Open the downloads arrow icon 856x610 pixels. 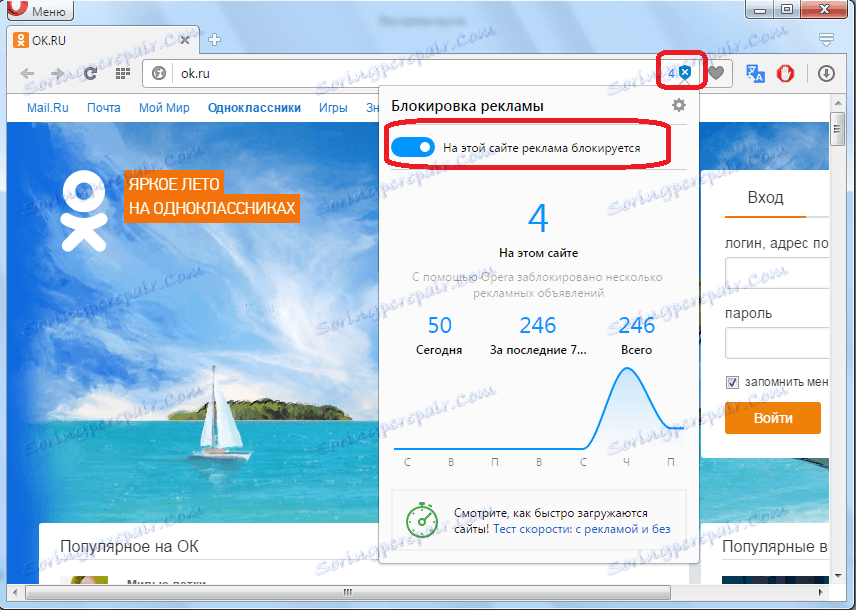[x=827, y=73]
